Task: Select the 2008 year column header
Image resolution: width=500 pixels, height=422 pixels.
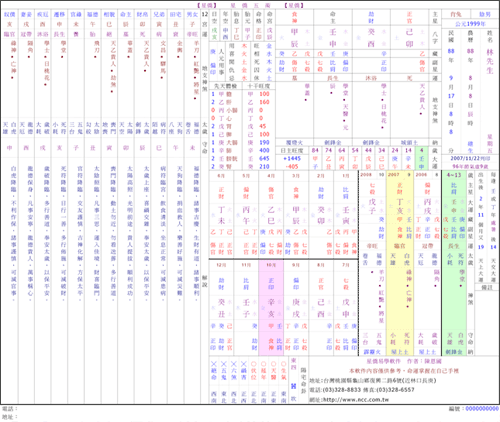Action: pos(372,174)
